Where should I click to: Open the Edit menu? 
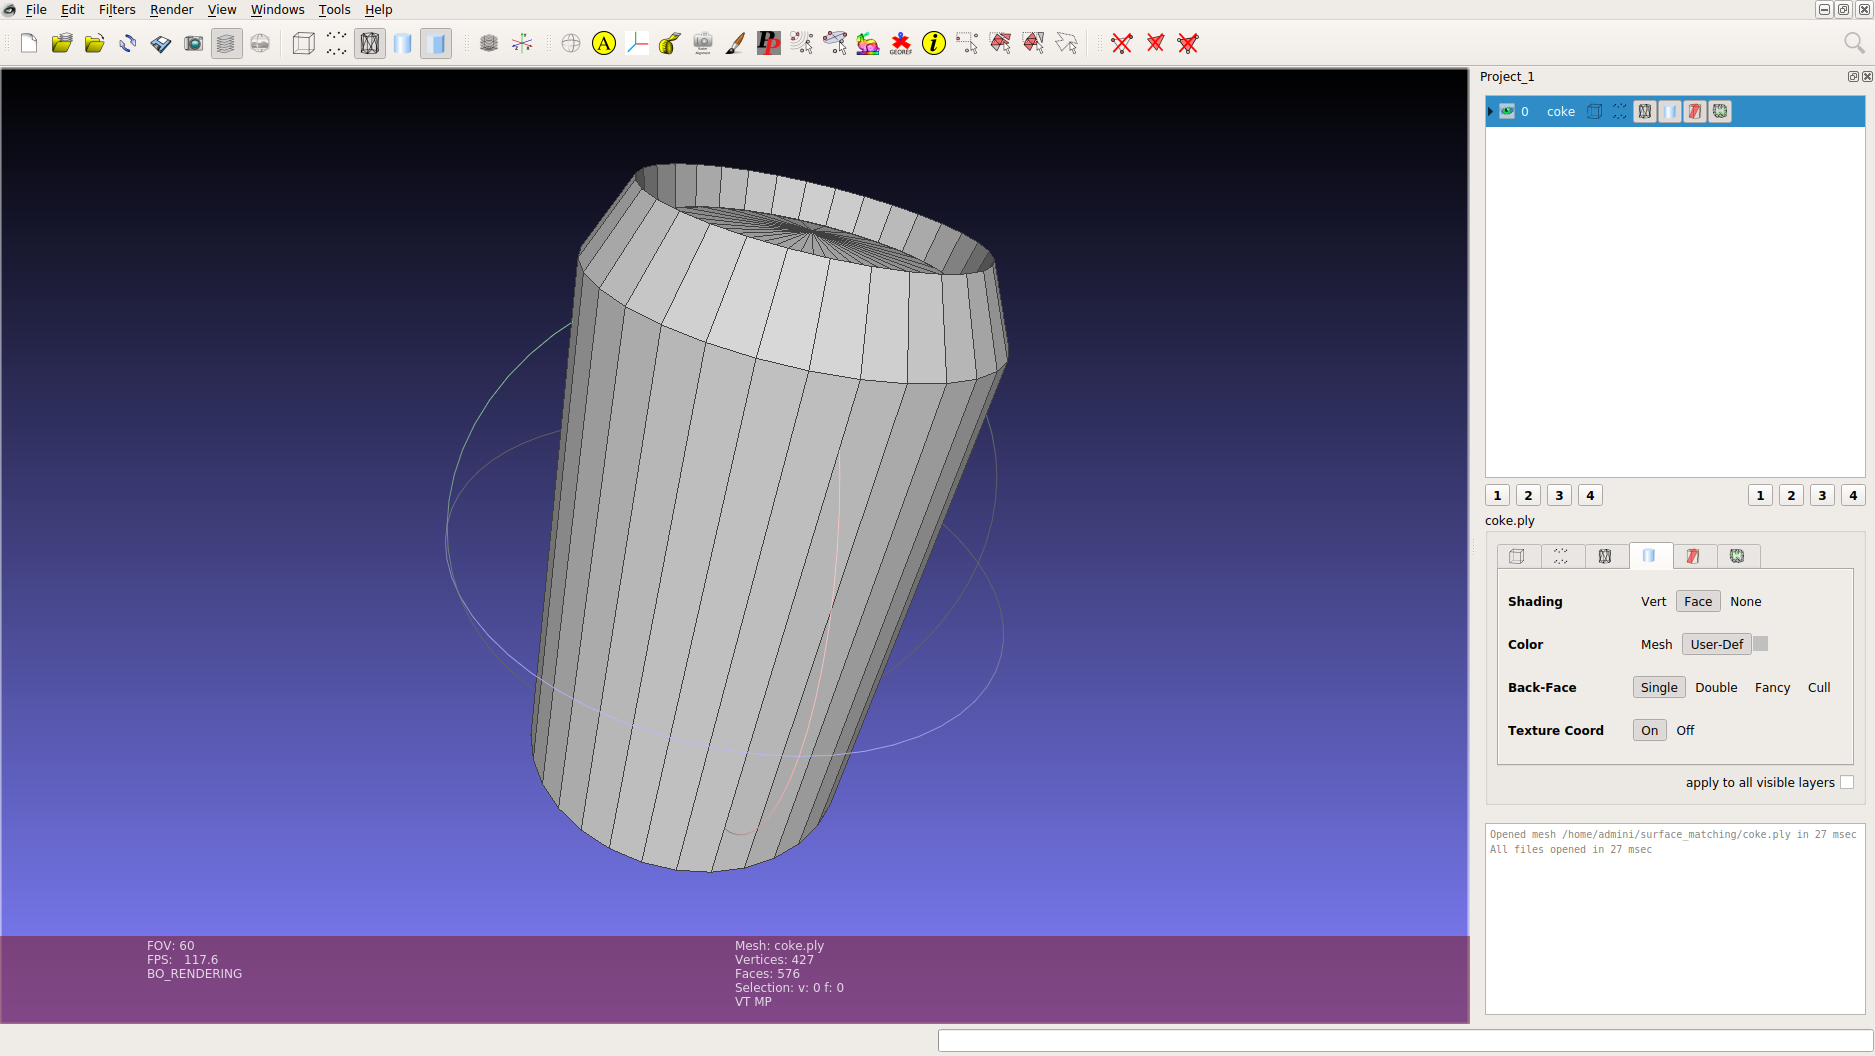click(73, 9)
